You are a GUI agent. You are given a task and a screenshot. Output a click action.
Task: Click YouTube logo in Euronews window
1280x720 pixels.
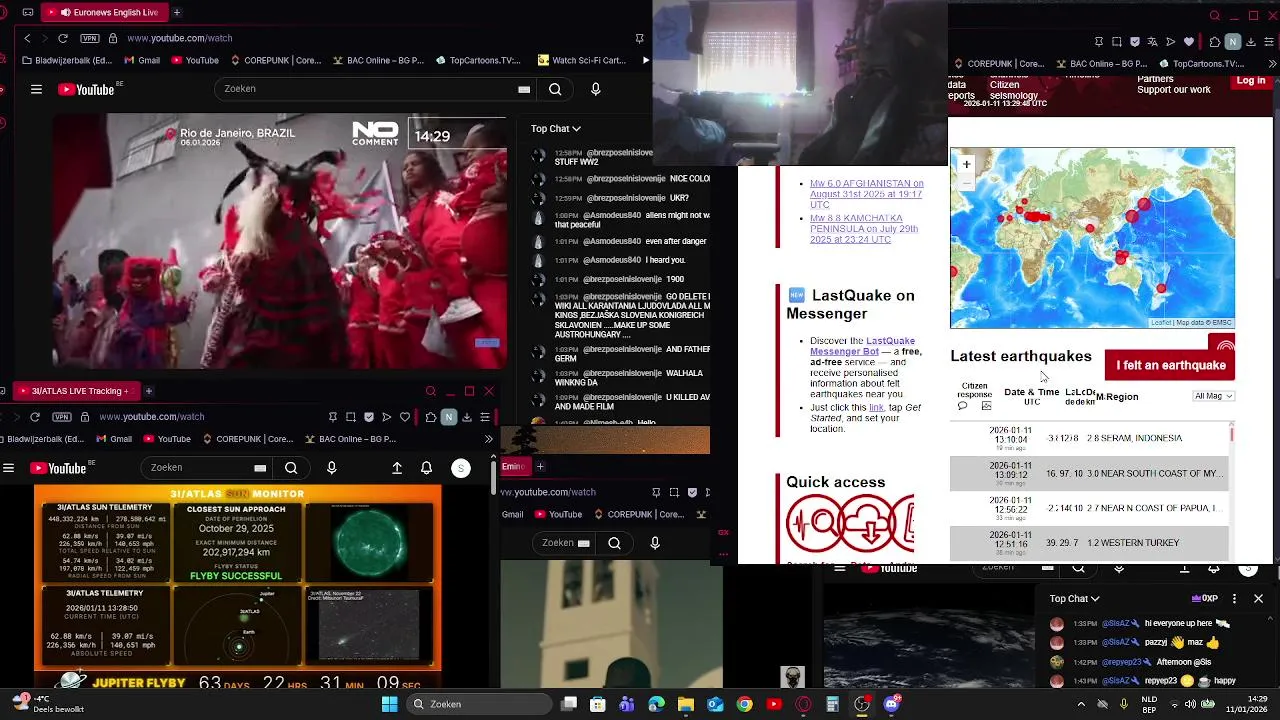point(86,89)
